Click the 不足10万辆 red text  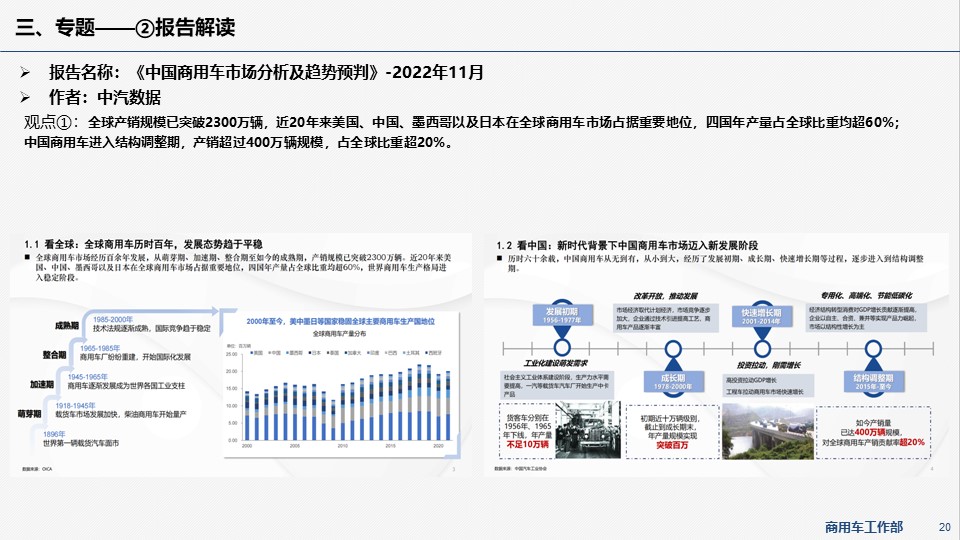(528, 444)
